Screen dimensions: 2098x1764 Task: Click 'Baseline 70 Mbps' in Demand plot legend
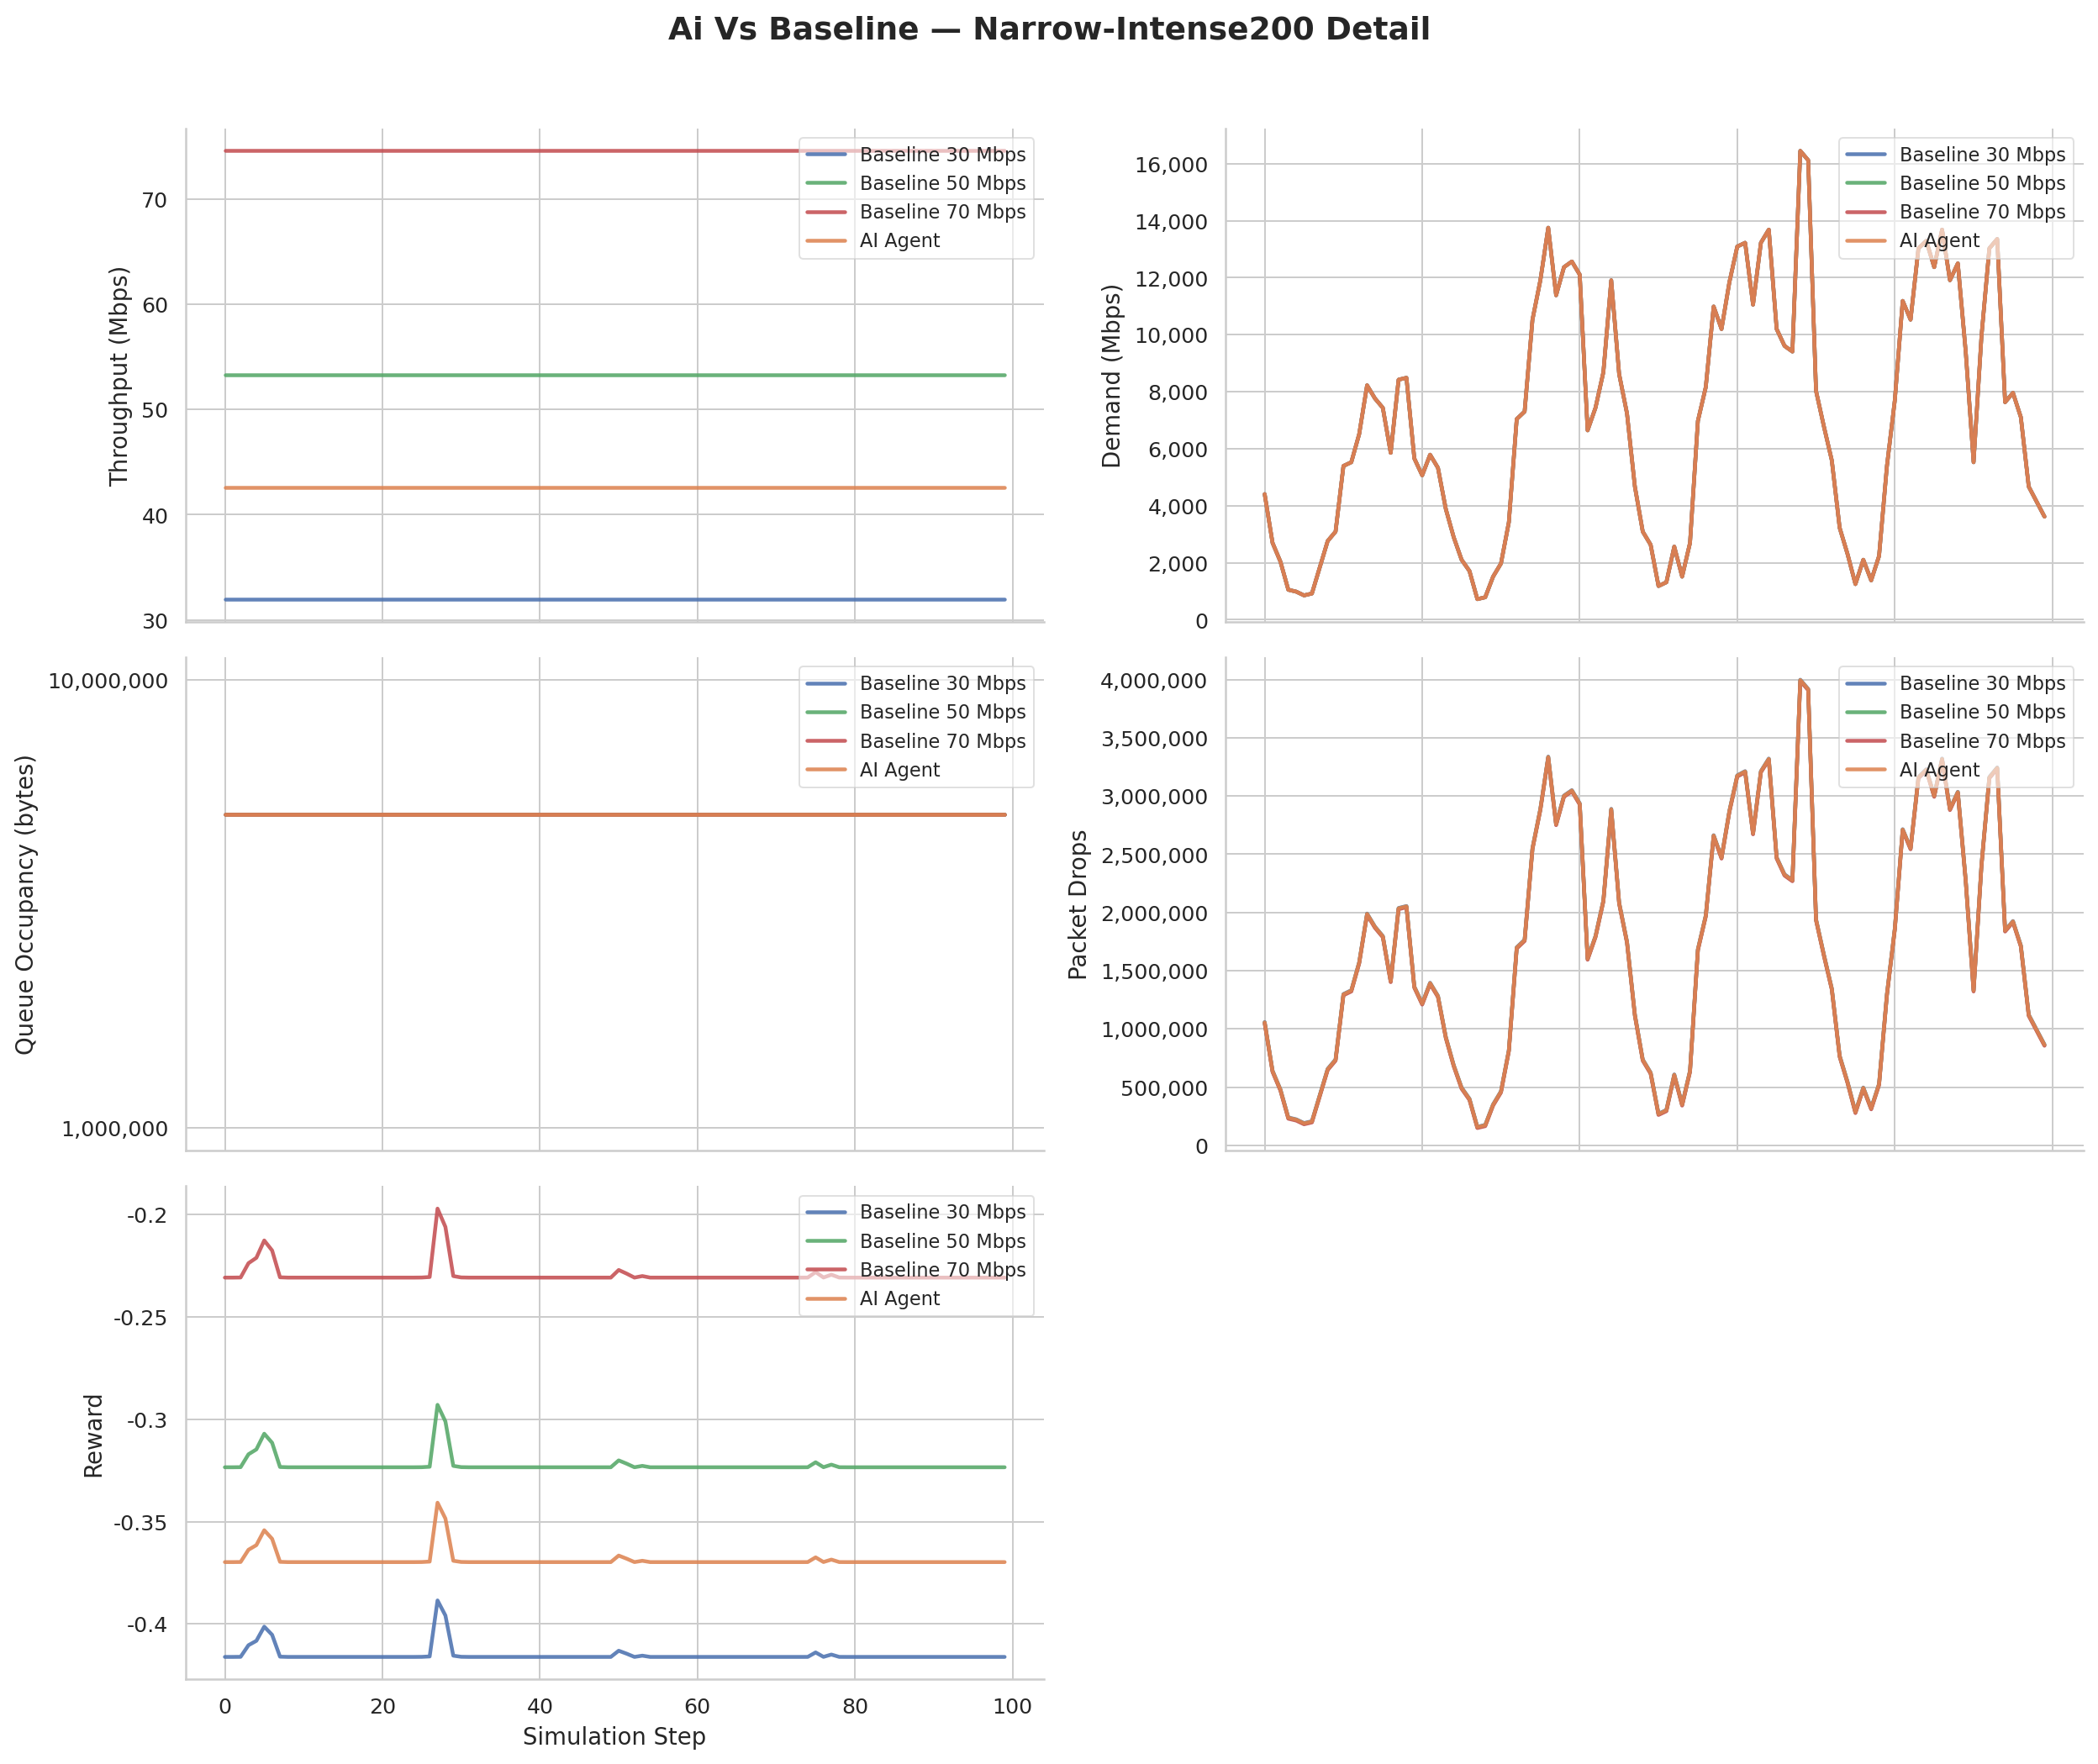pyautogui.click(x=1981, y=212)
